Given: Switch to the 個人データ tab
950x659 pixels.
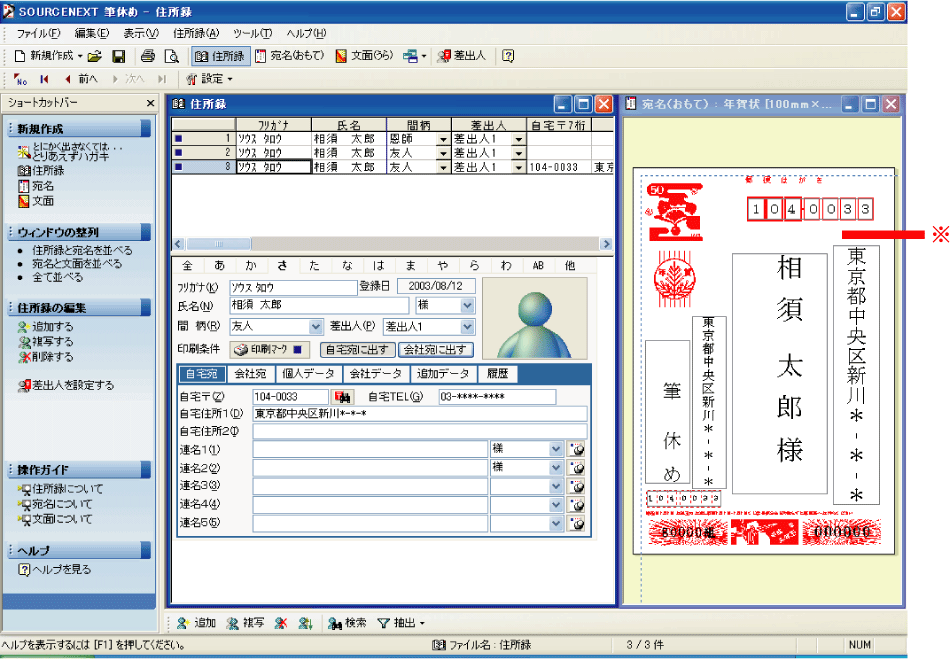Looking at the screenshot, I should (308, 374).
